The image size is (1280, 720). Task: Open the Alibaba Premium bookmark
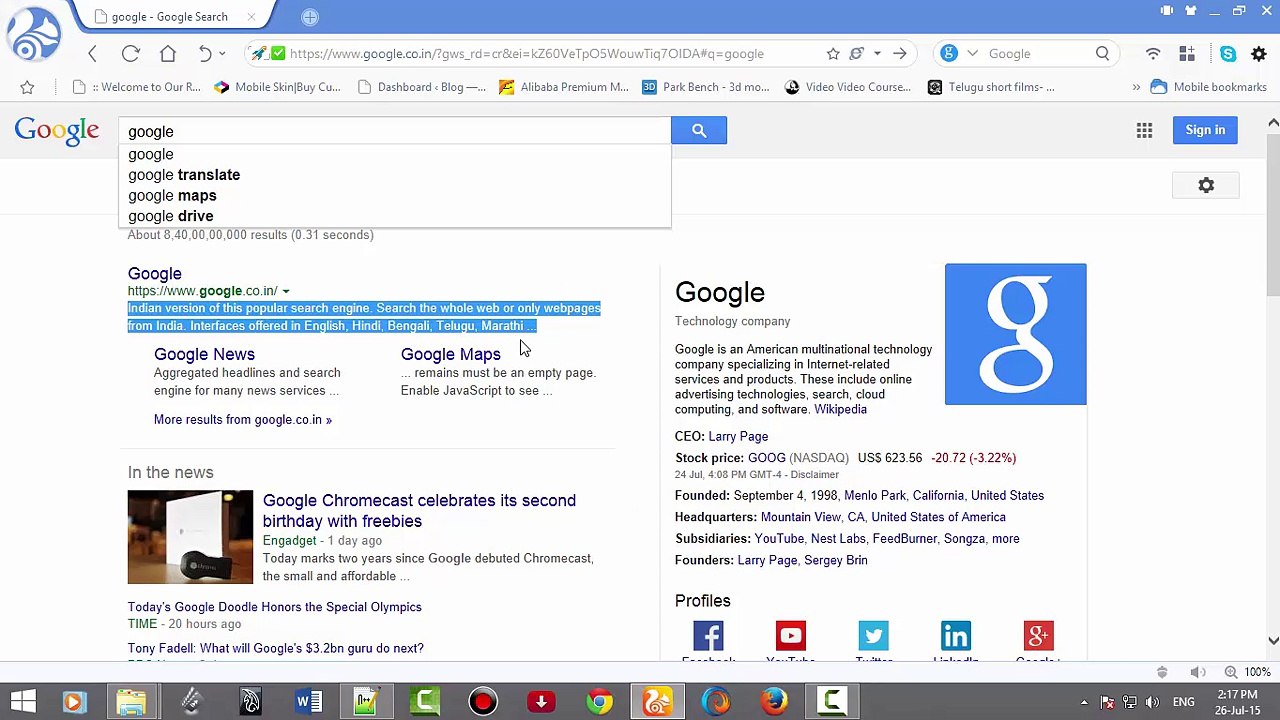(564, 87)
